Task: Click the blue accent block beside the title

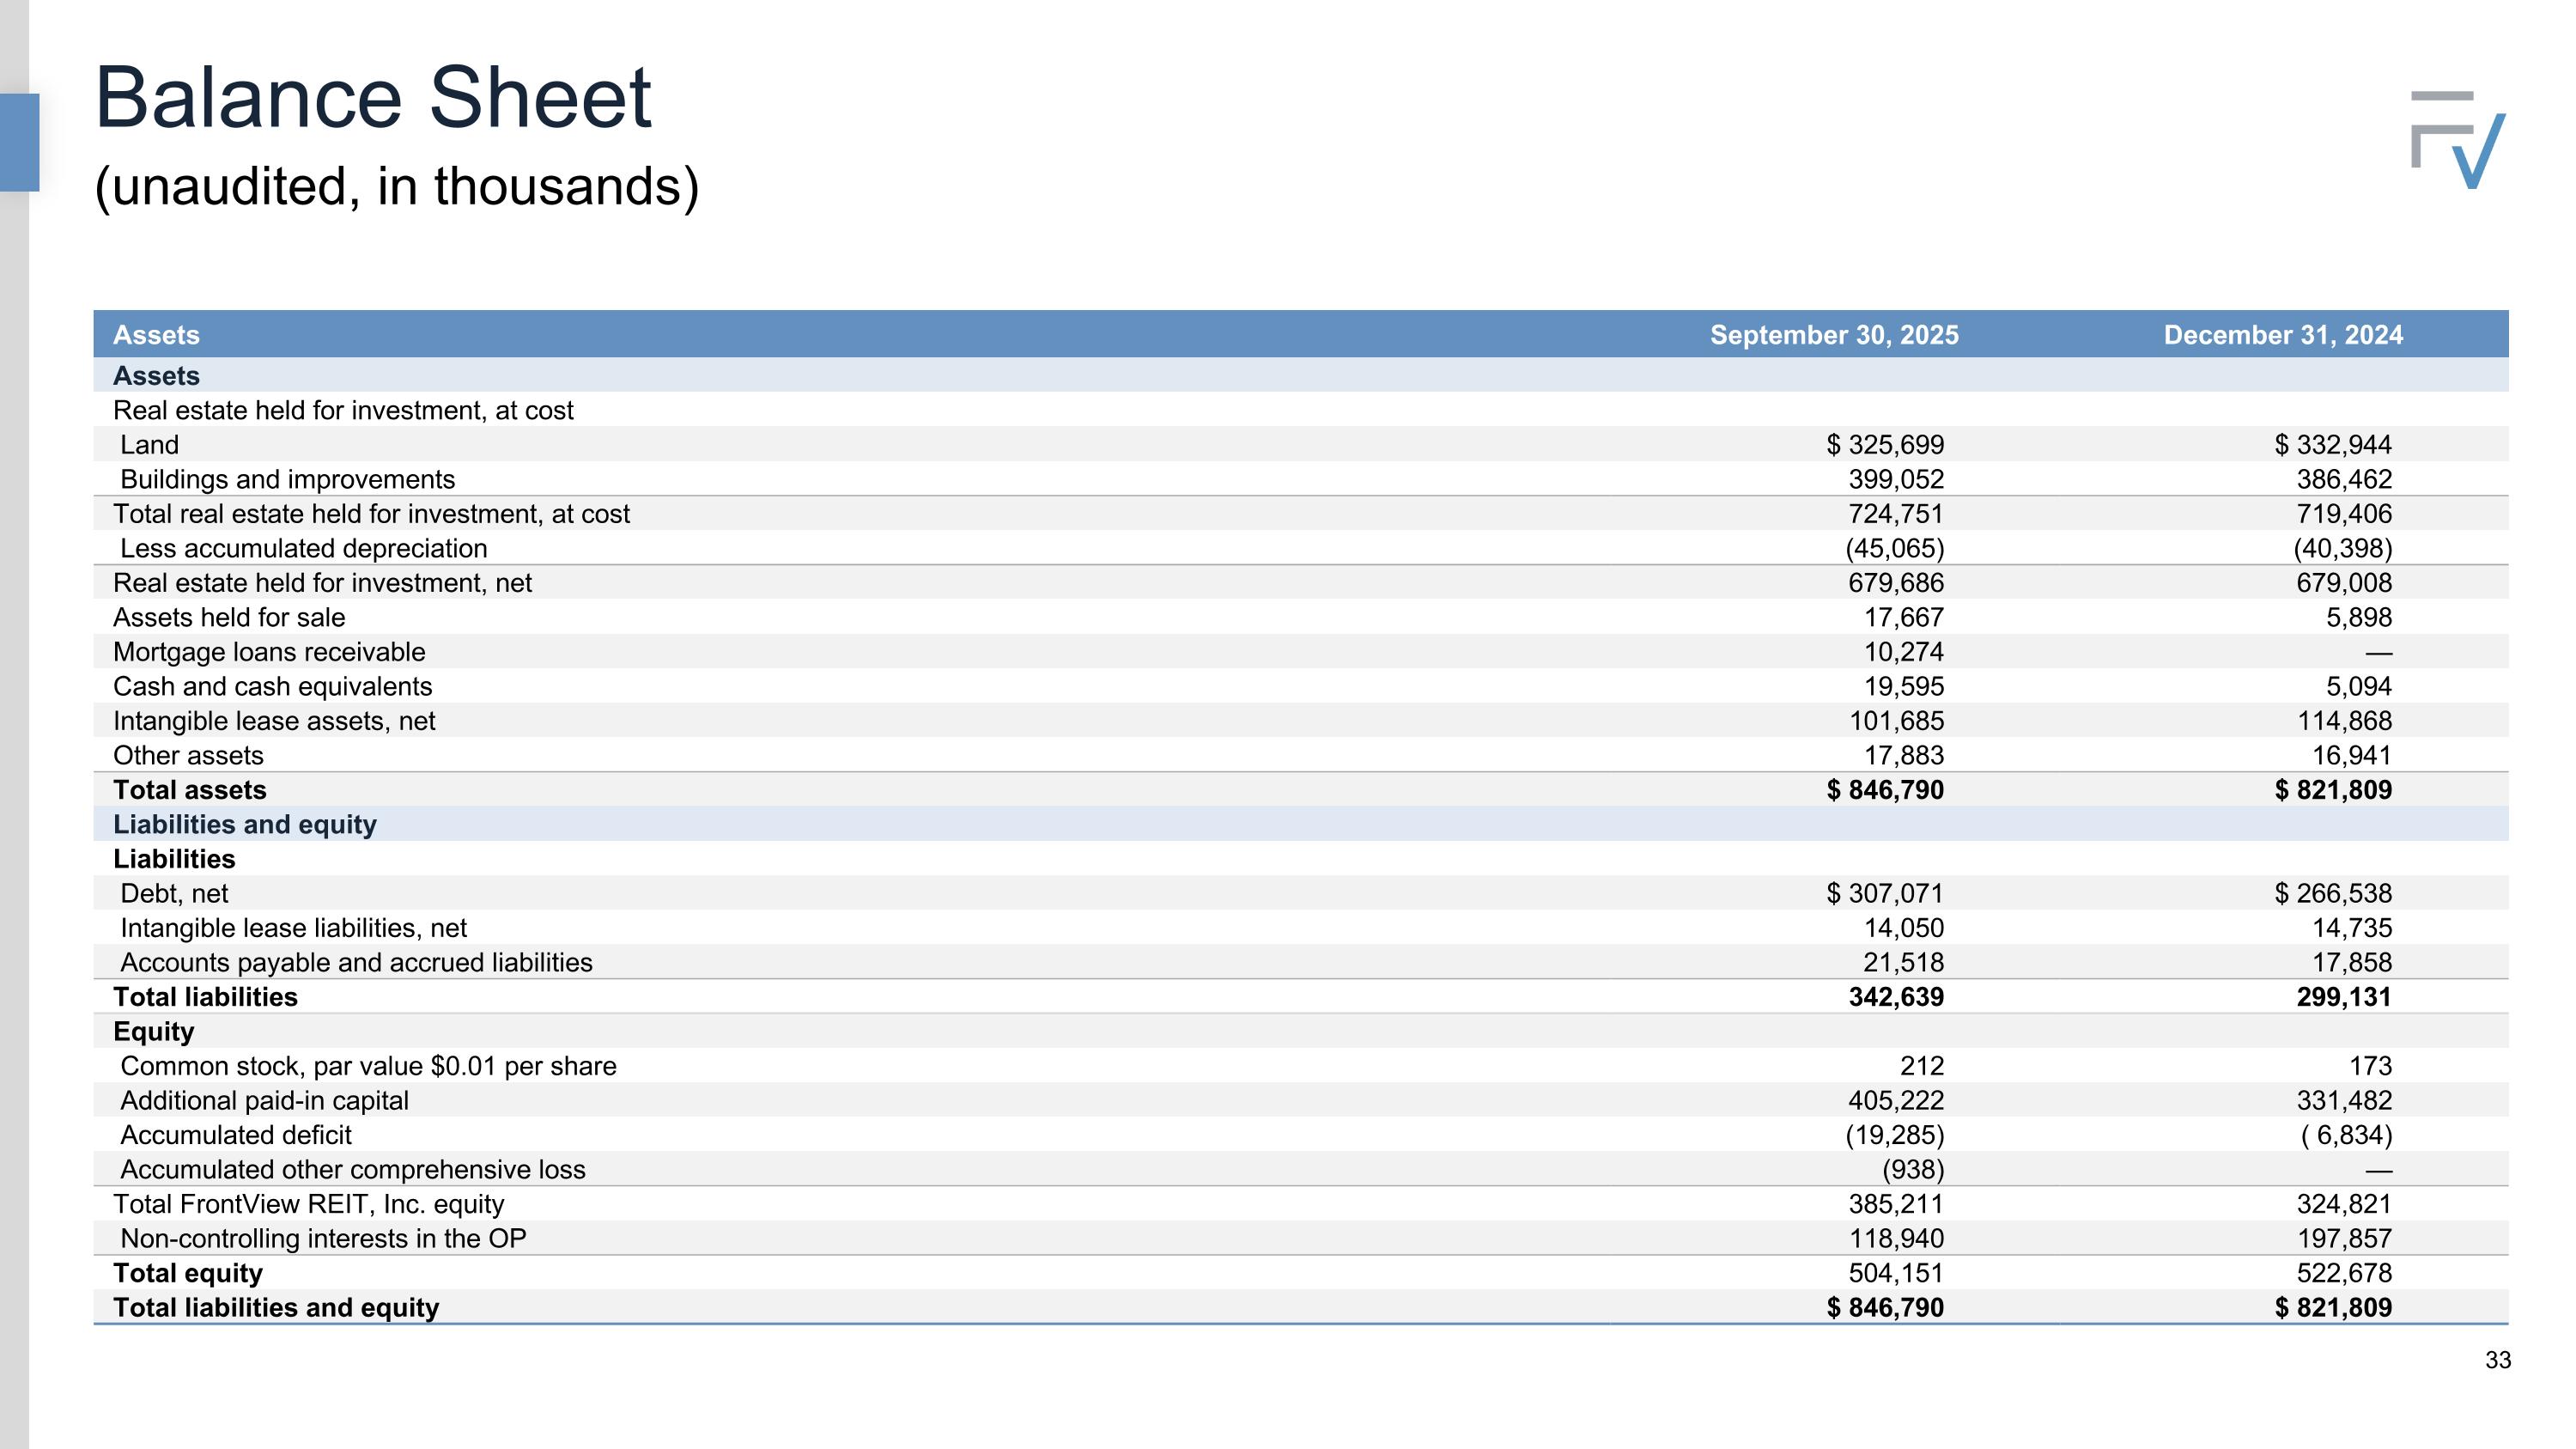Action: (19, 142)
